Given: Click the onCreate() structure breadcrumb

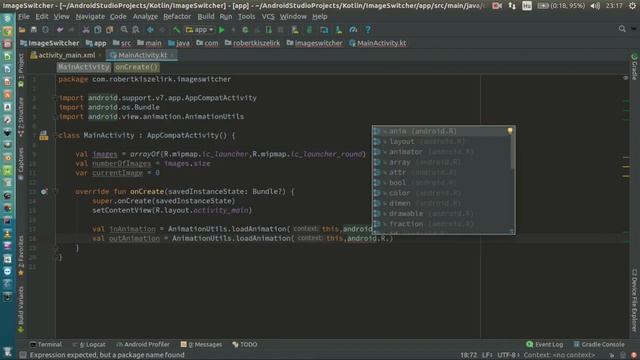Looking at the screenshot, I should point(136,67).
